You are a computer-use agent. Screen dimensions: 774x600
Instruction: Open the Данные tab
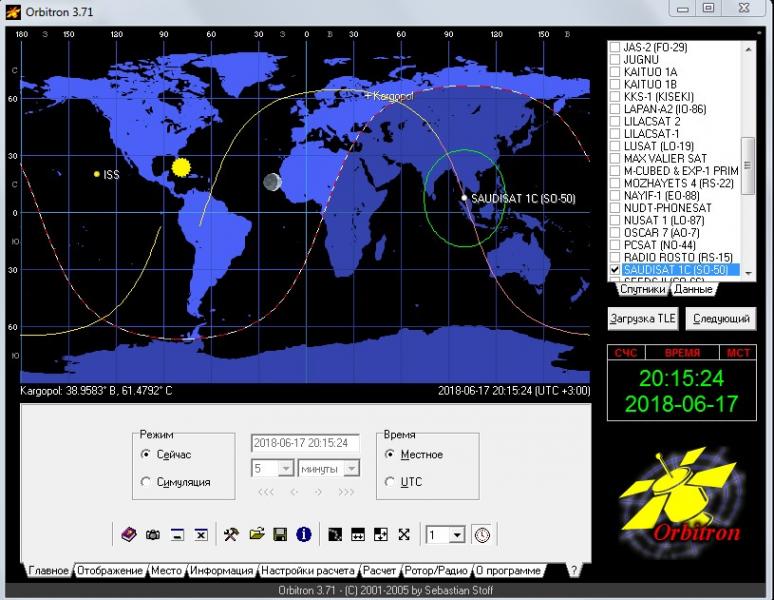[x=693, y=289]
